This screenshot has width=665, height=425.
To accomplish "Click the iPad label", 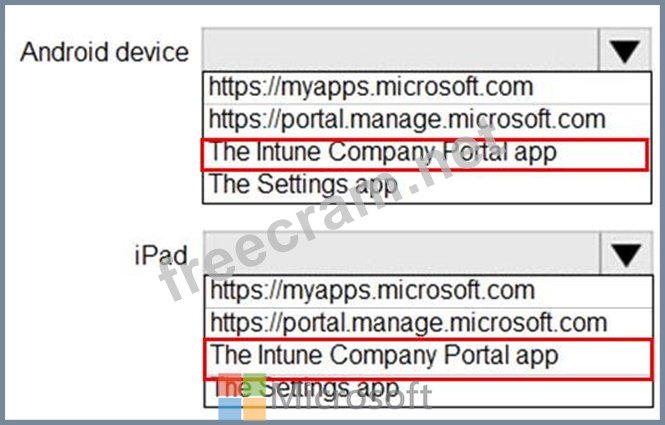I will 161,255.
